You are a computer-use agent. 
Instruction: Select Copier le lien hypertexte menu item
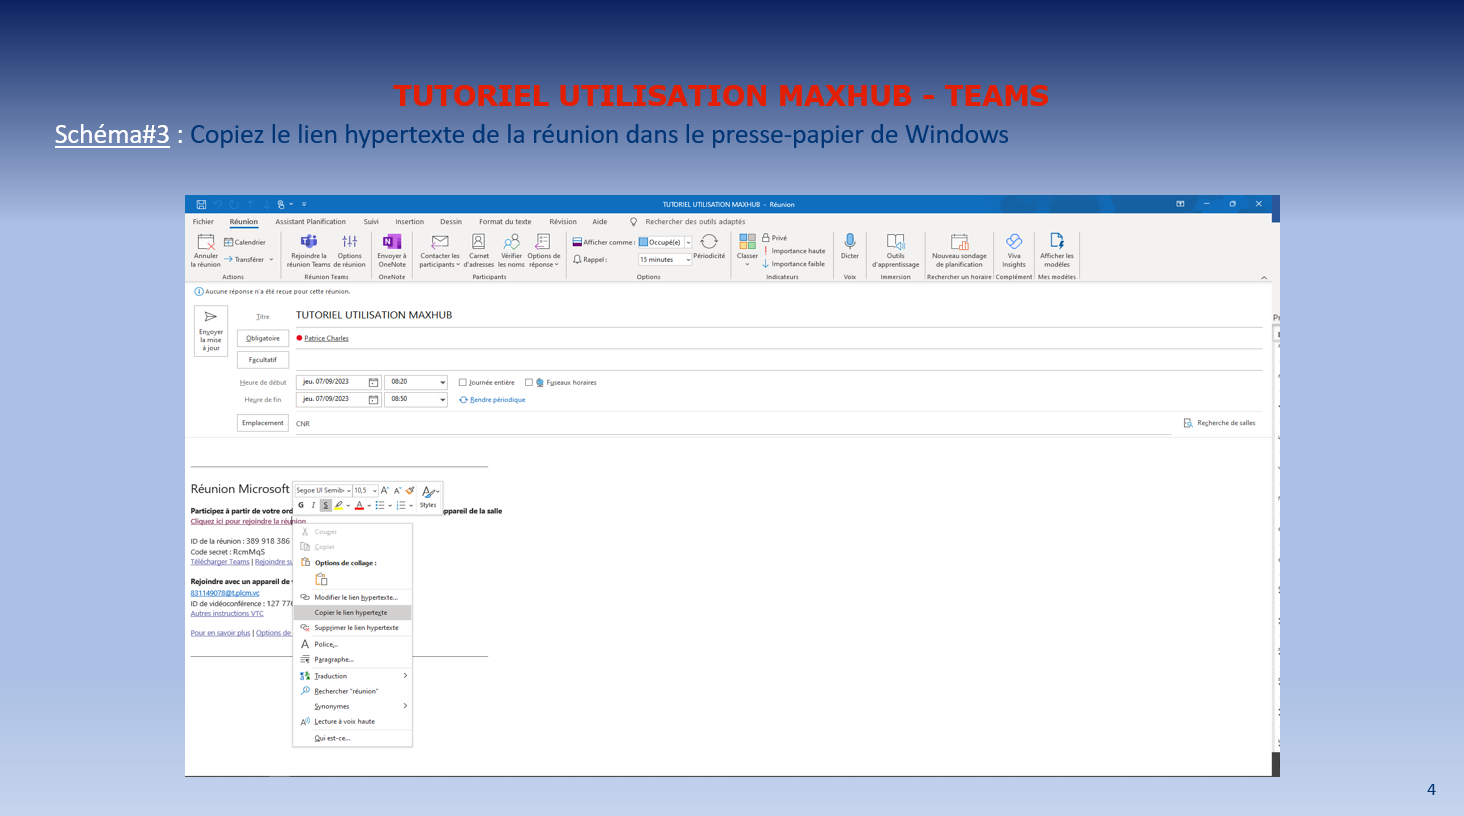352,613
